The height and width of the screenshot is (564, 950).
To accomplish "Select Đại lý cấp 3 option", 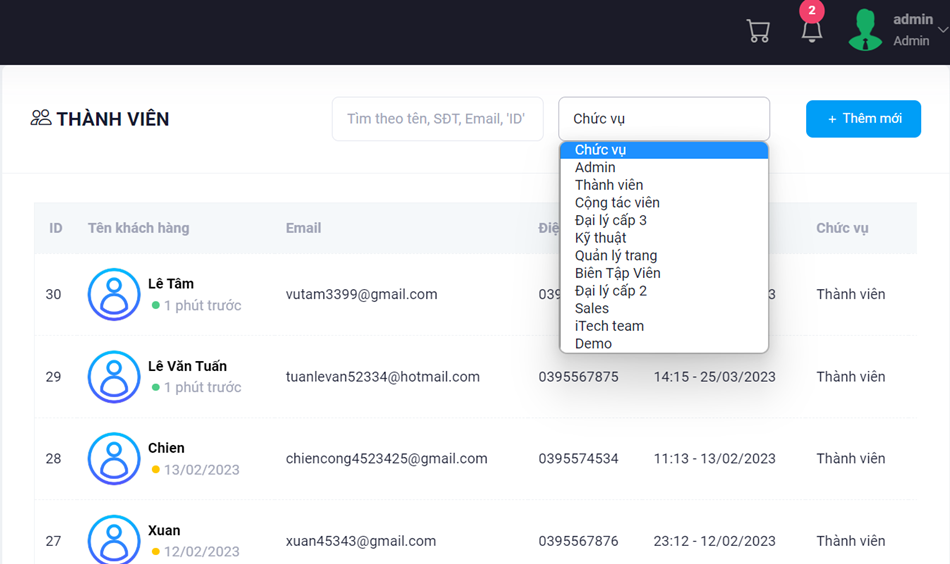I will (611, 220).
